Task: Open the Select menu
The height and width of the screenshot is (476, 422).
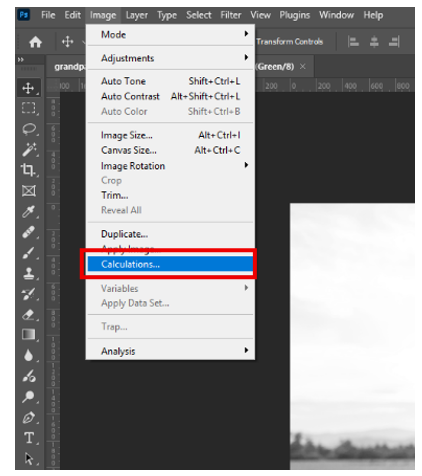Action: (x=199, y=15)
